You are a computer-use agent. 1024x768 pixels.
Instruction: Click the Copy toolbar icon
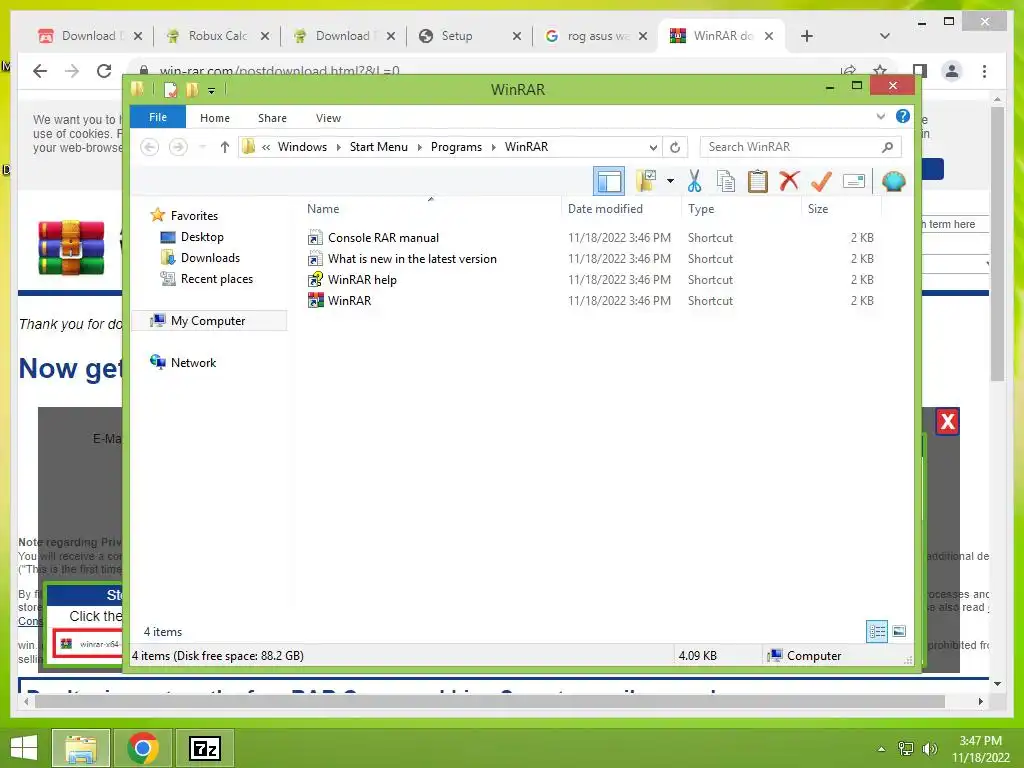tap(726, 181)
